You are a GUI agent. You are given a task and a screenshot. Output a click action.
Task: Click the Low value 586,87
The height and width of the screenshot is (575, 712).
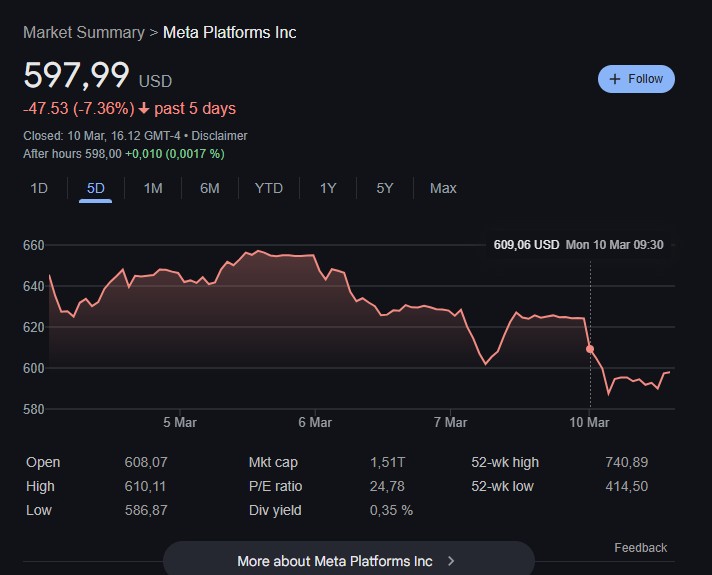pyautogui.click(x=146, y=511)
